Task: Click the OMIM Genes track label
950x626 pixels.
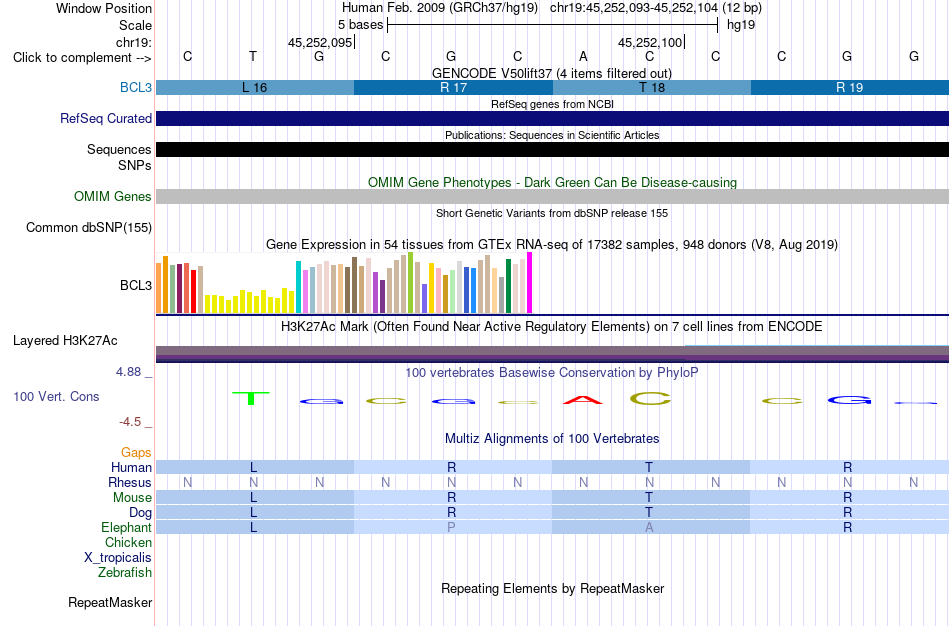Action: point(113,196)
